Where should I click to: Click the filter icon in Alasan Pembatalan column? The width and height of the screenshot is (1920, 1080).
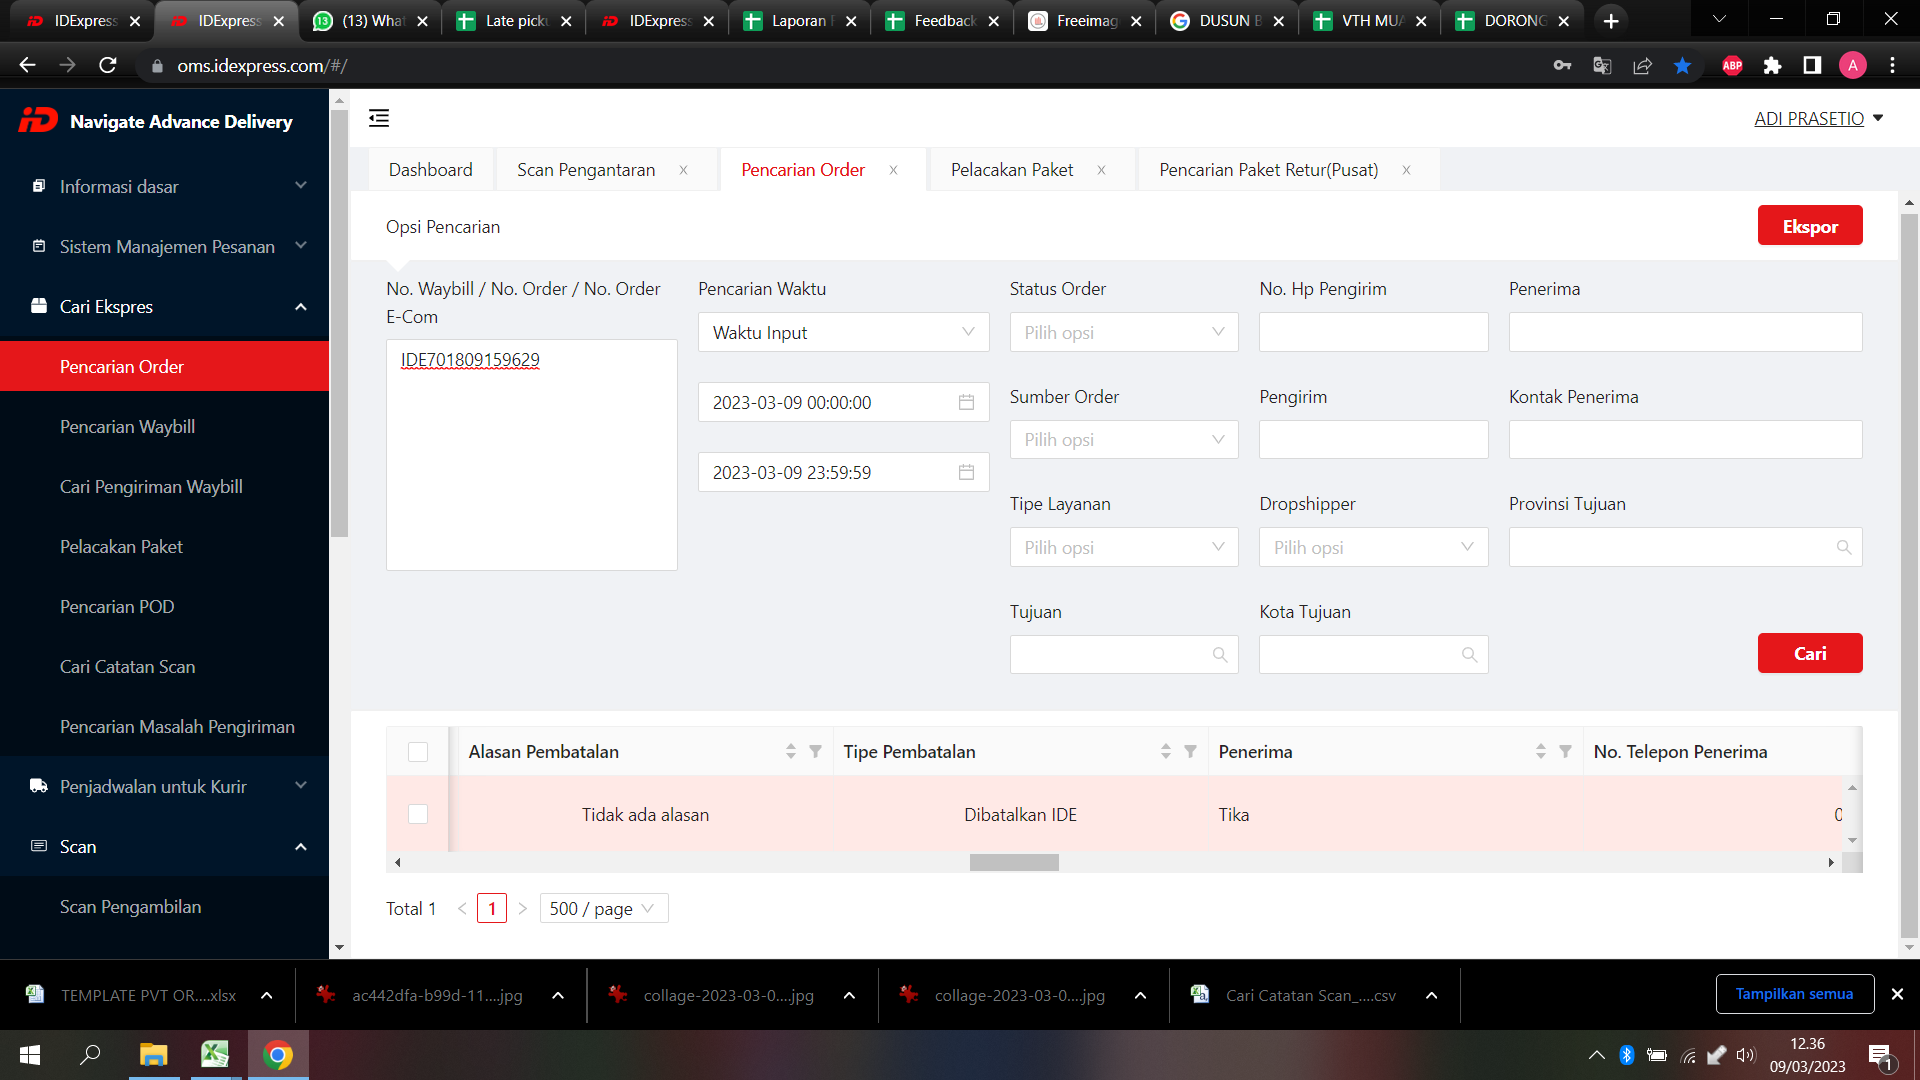coord(815,751)
